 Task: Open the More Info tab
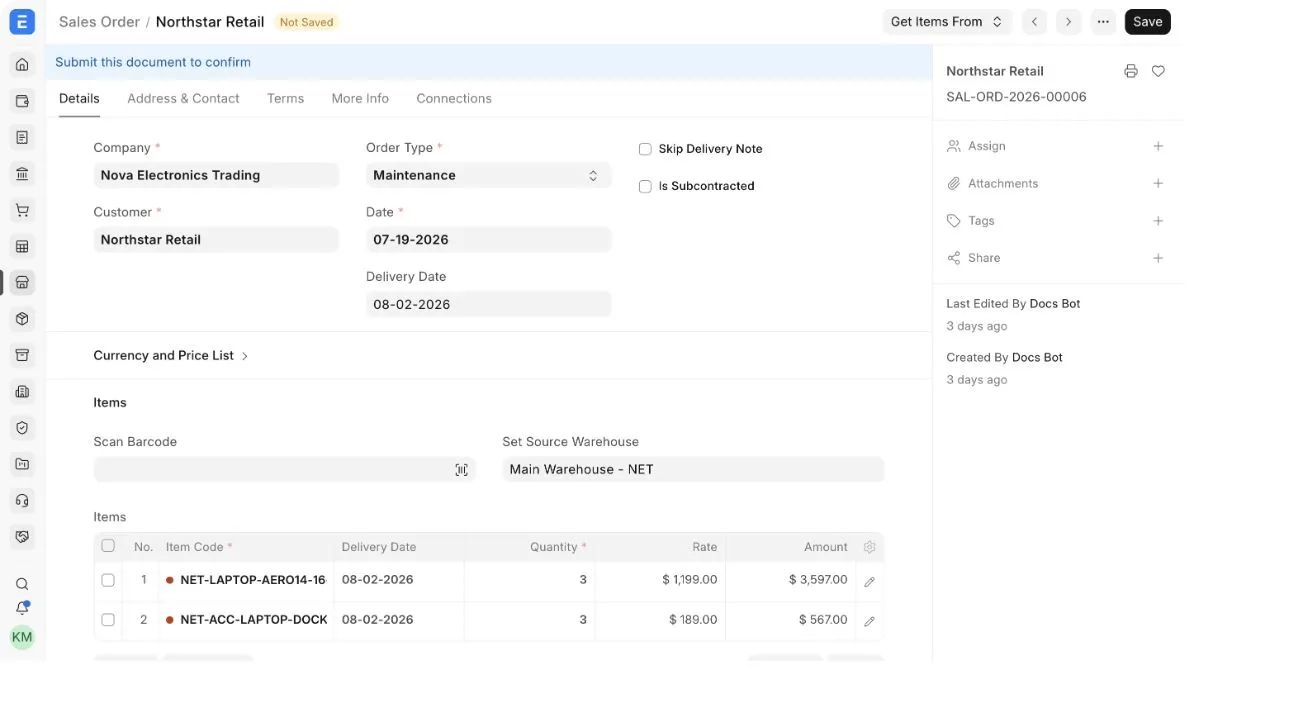[360, 98]
